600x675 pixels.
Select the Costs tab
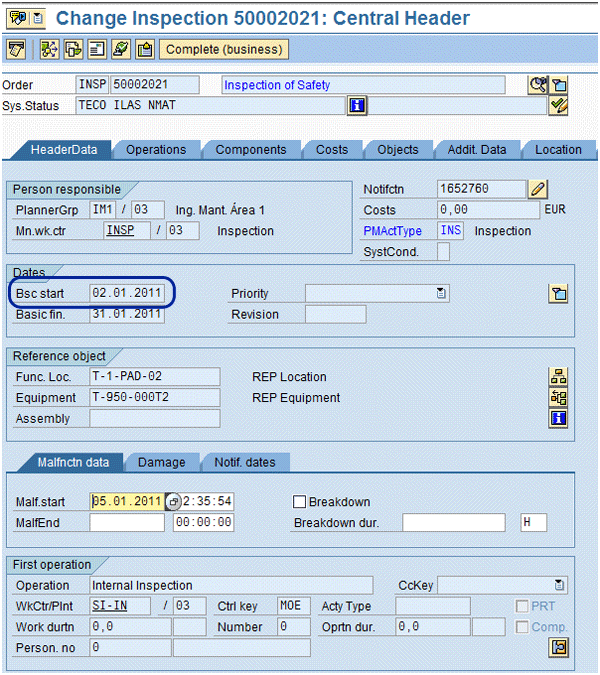(332, 150)
